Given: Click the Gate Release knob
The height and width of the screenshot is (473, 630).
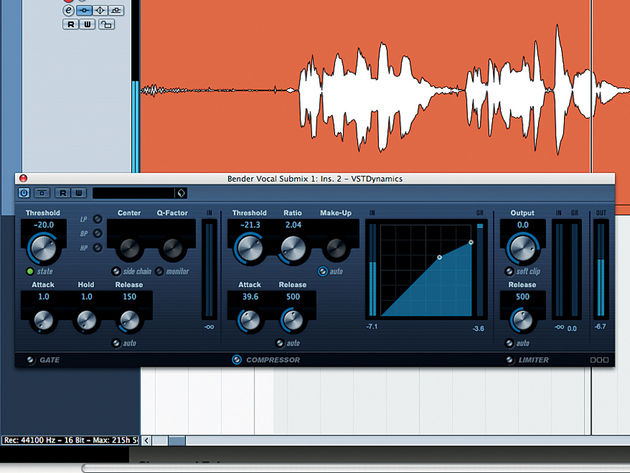Looking at the screenshot, I should (129, 321).
